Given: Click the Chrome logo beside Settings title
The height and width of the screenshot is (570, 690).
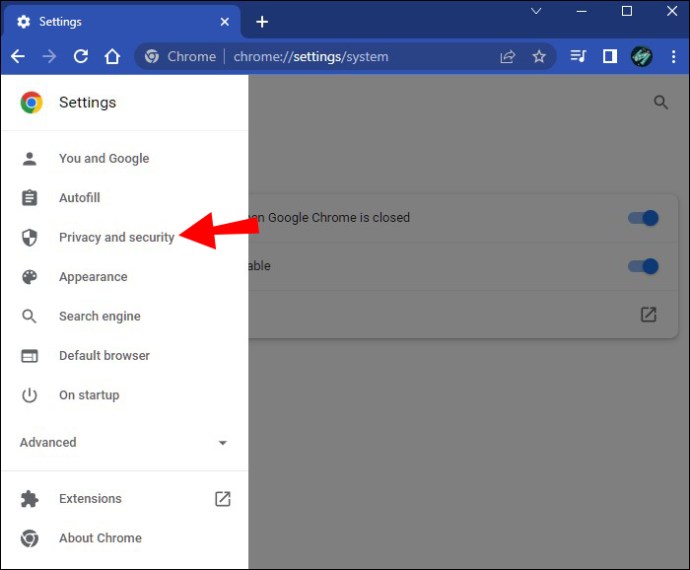Looking at the screenshot, I should [x=31, y=103].
